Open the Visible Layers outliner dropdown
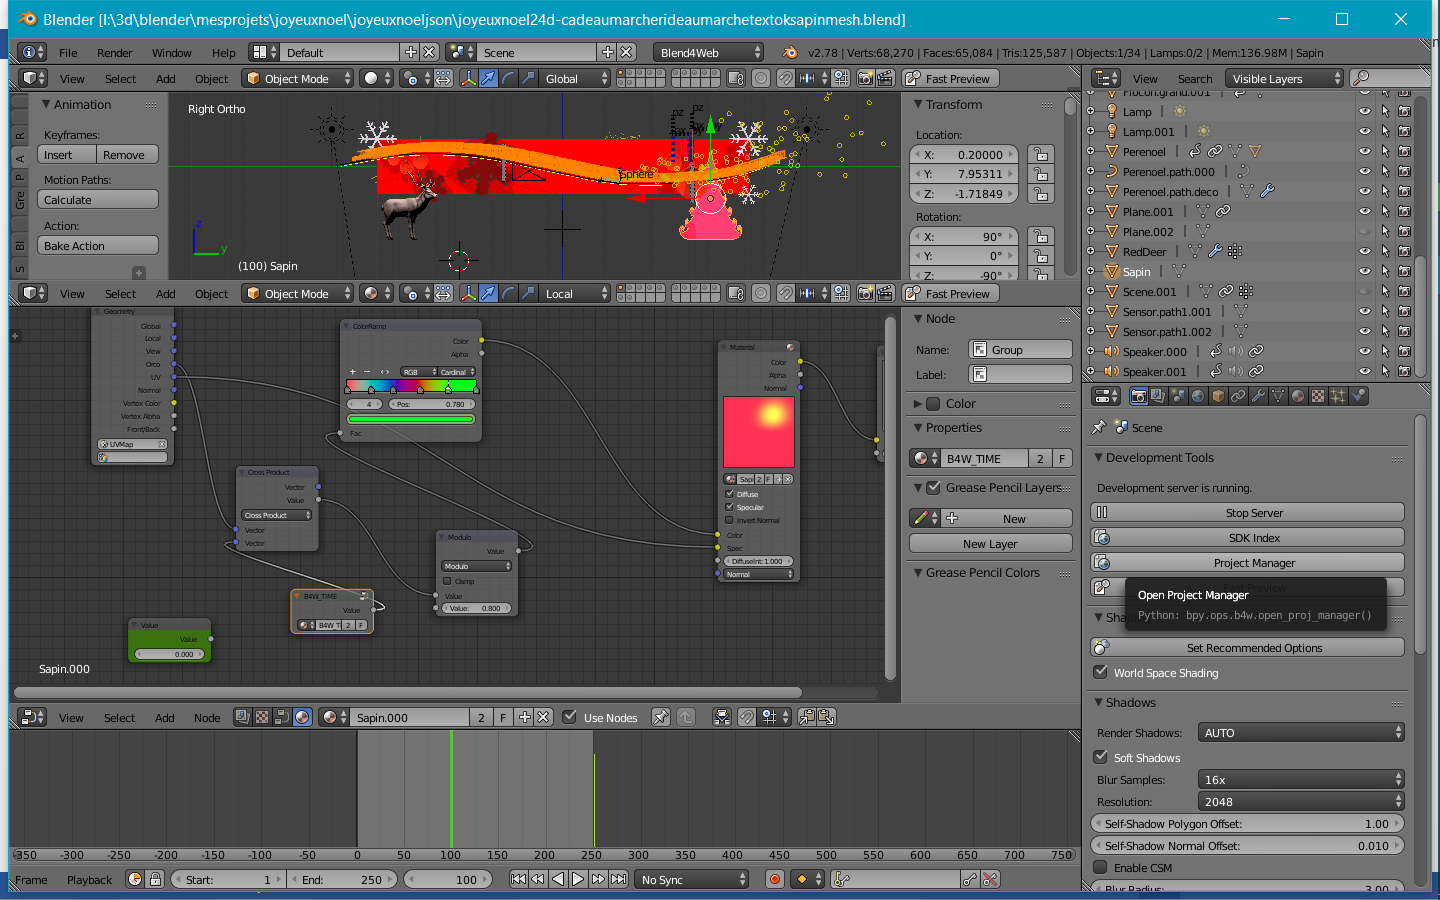1440x900 pixels. (1284, 78)
